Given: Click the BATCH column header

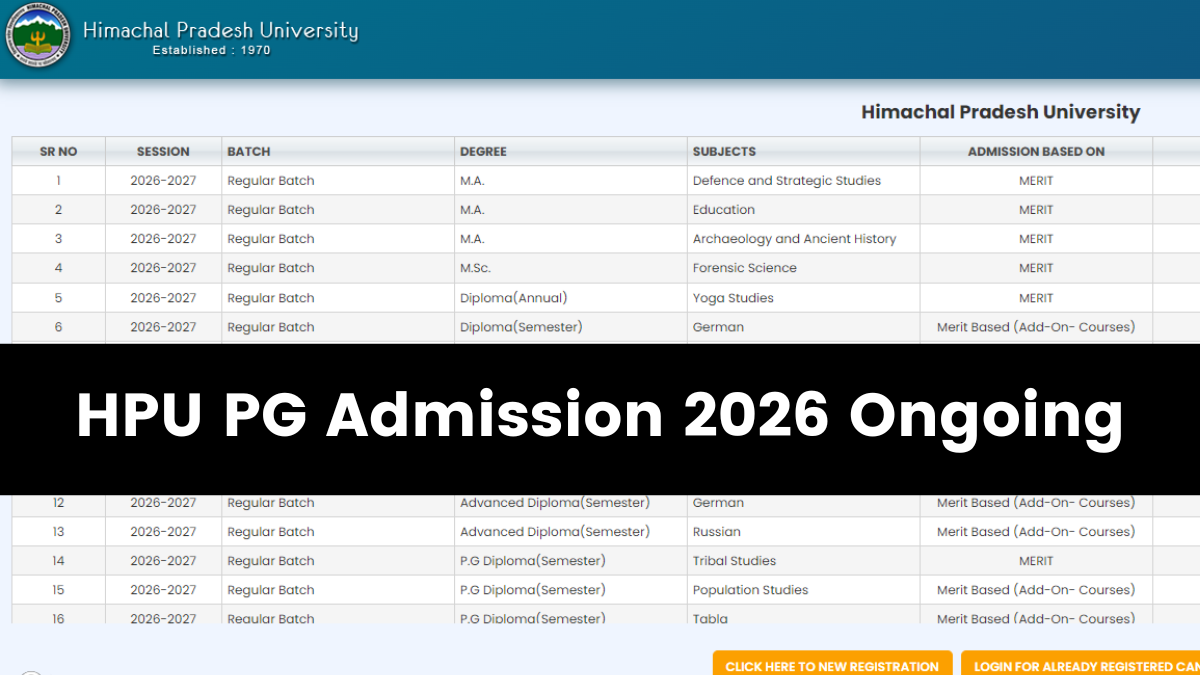Looking at the screenshot, I should (x=338, y=152).
